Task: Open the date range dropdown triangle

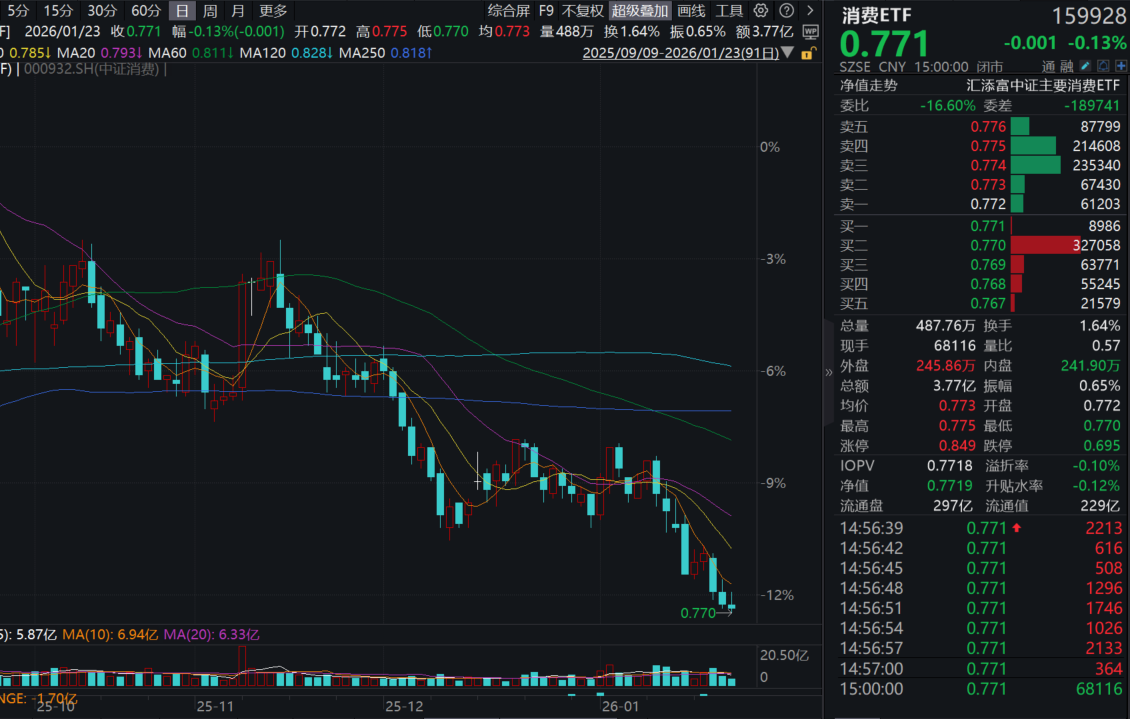Action: pos(787,53)
